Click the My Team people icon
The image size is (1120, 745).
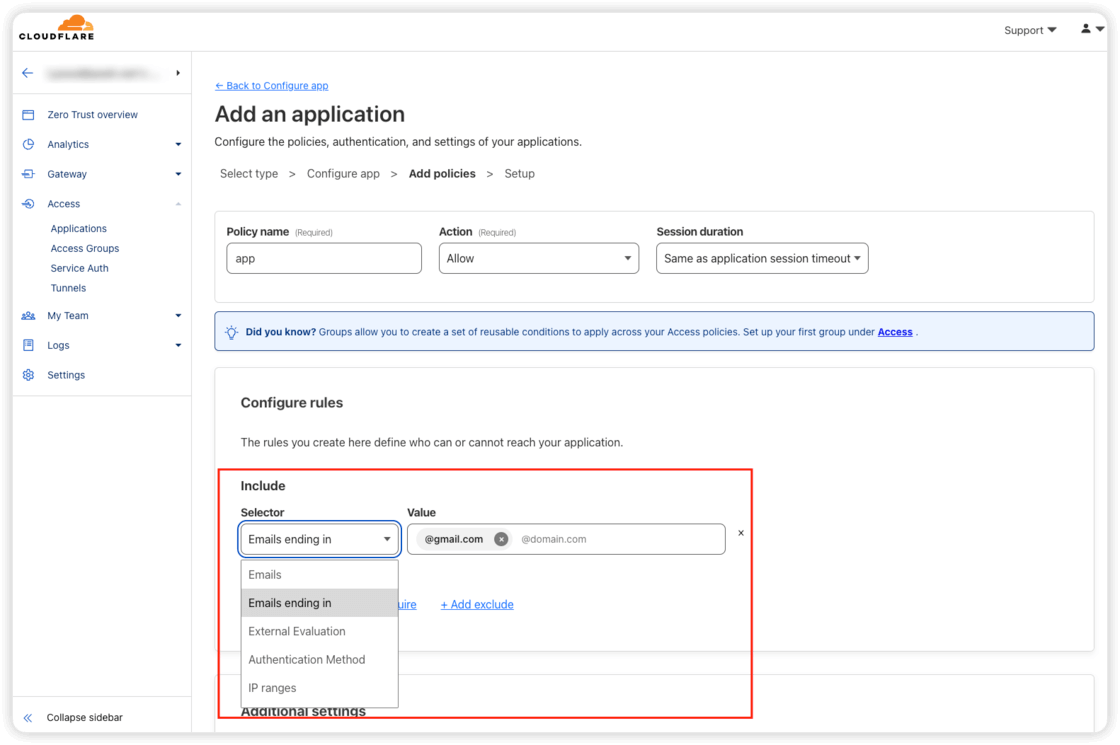click(x=28, y=316)
